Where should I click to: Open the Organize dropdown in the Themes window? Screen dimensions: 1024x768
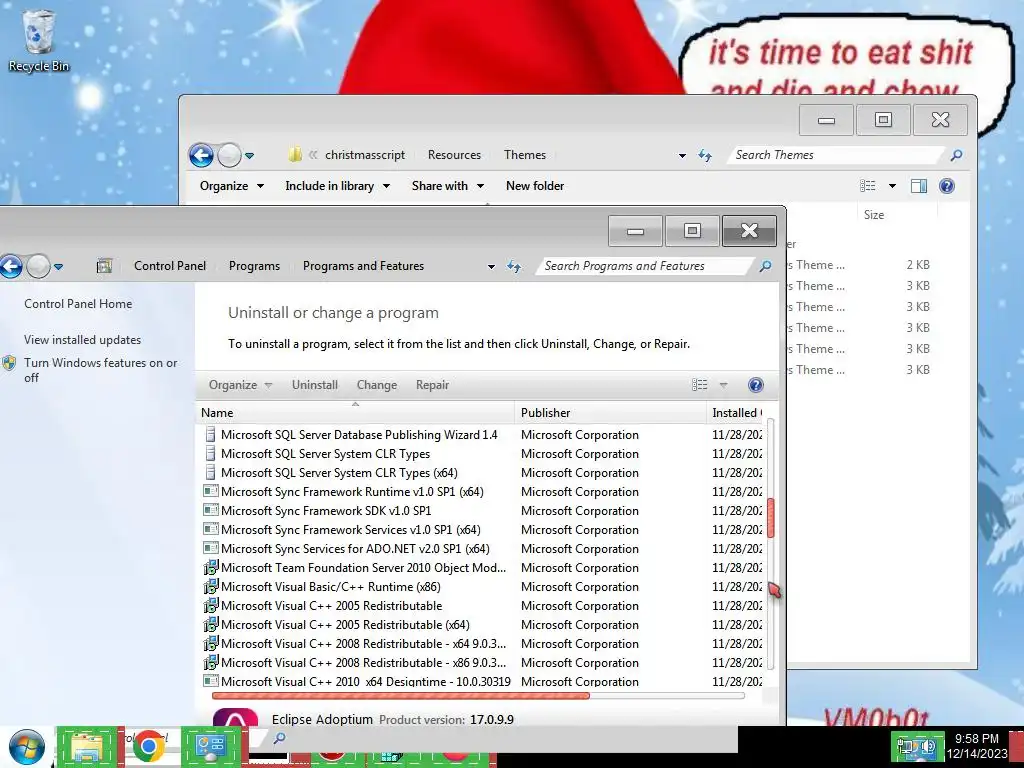click(232, 186)
